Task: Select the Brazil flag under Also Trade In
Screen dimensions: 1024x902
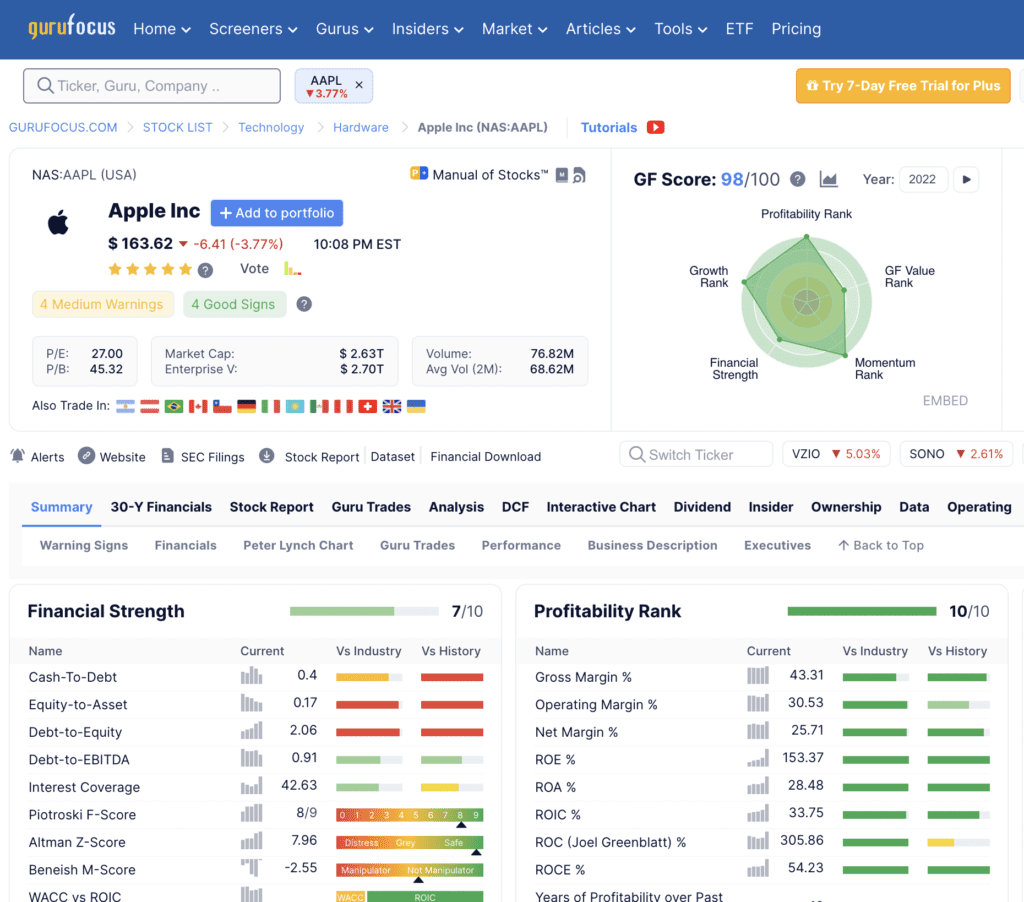Action: coord(174,406)
